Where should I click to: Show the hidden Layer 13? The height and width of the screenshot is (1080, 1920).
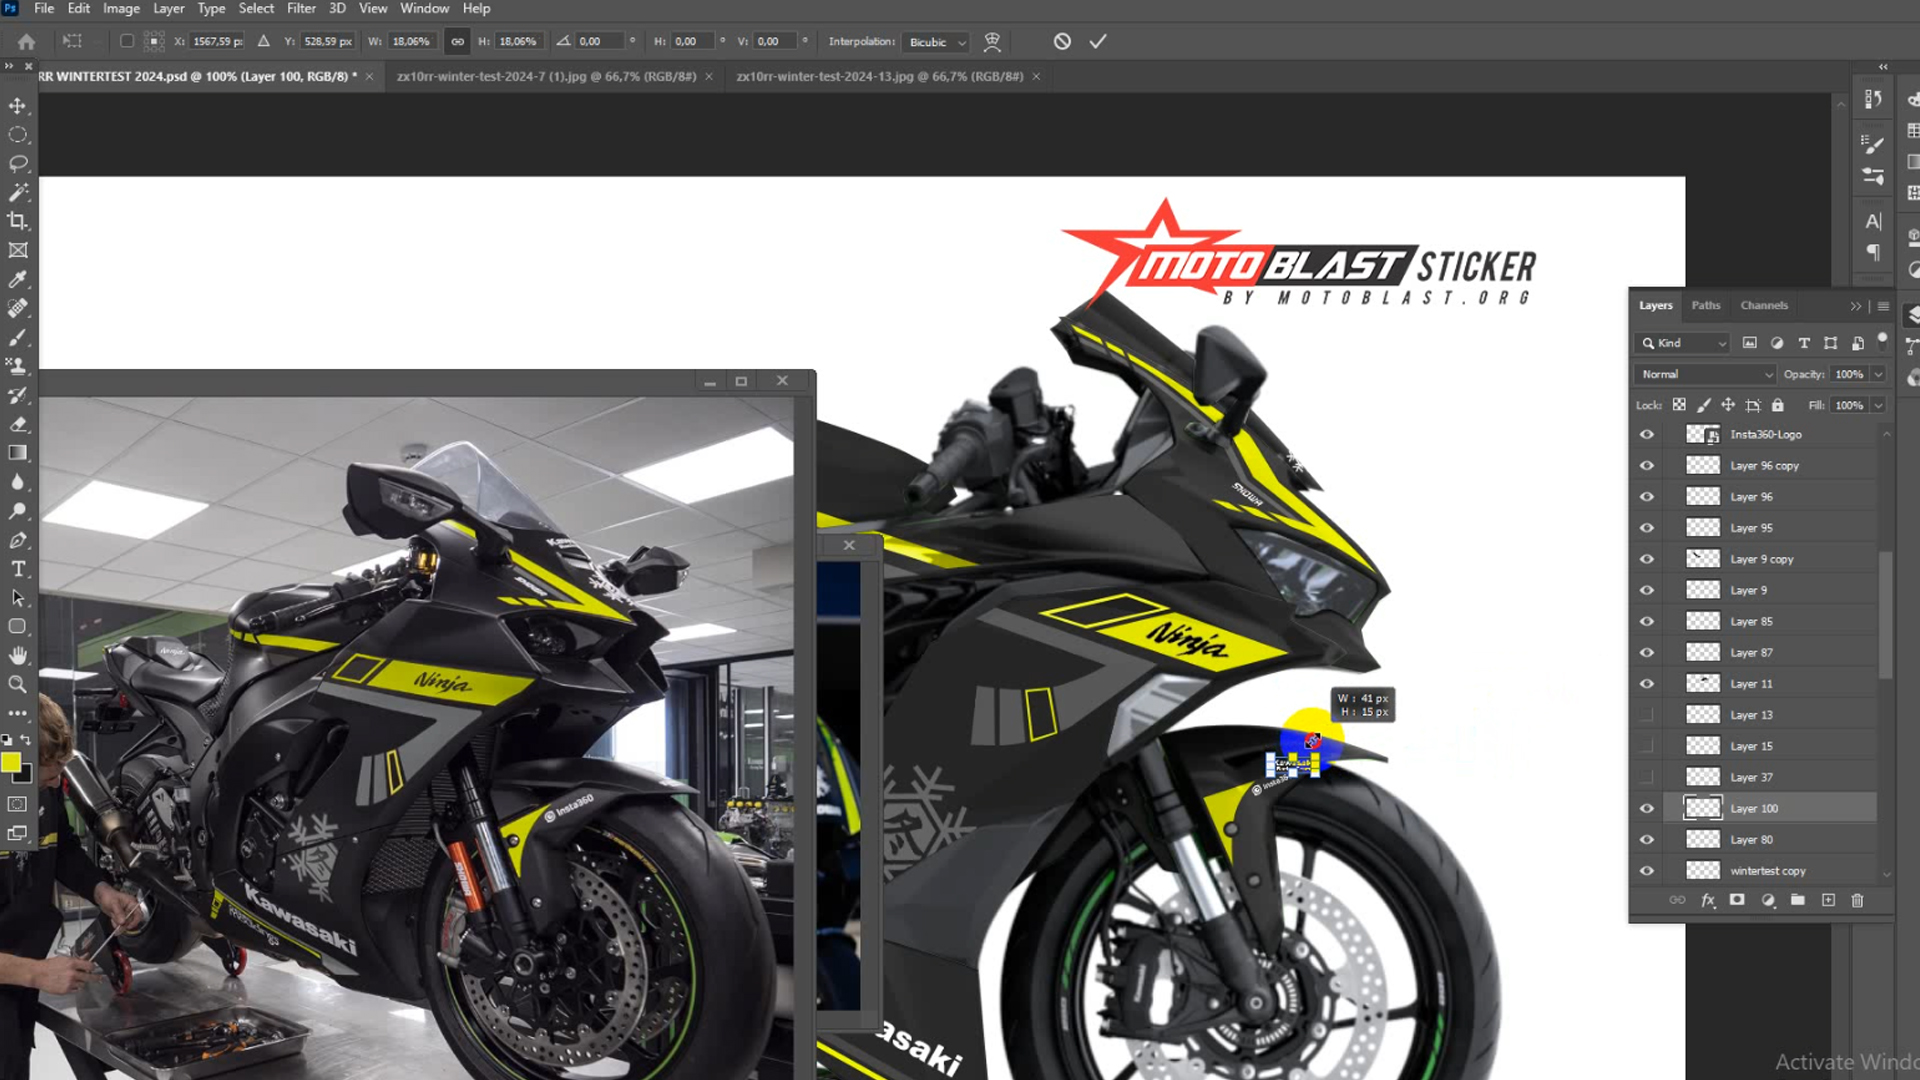click(1647, 715)
